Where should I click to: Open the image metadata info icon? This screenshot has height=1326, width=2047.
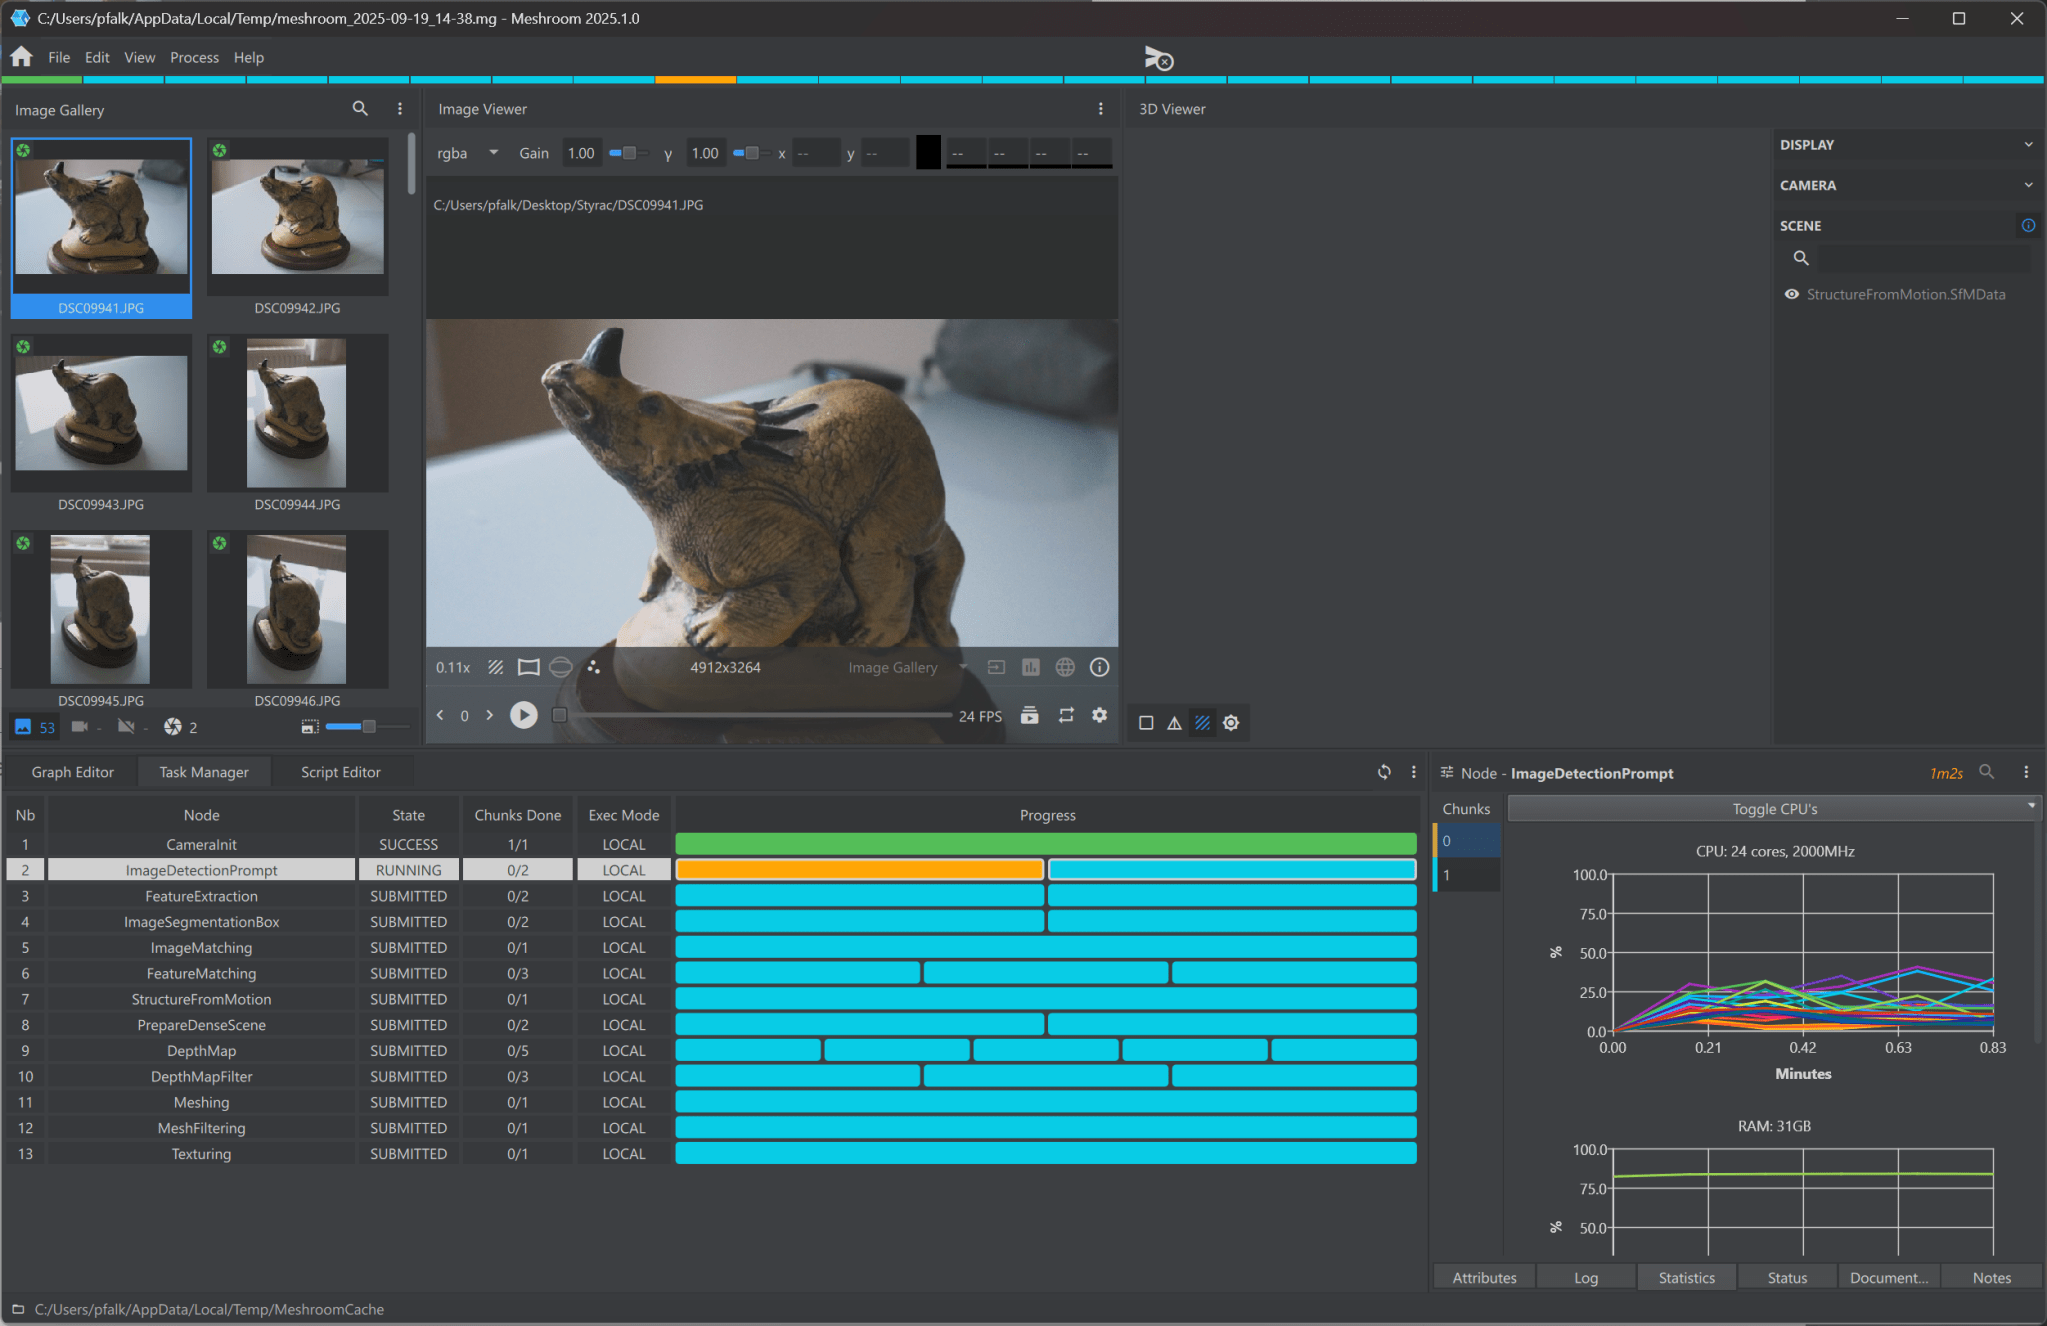(x=1099, y=667)
